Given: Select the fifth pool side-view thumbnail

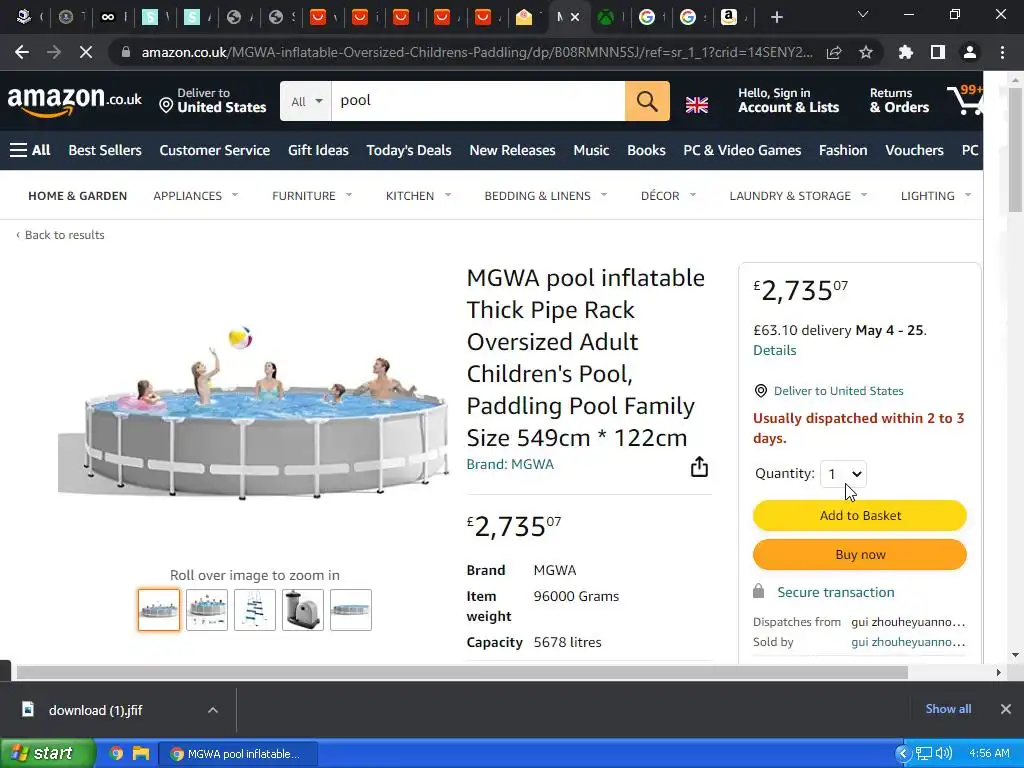Looking at the screenshot, I should (x=351, y=610).
